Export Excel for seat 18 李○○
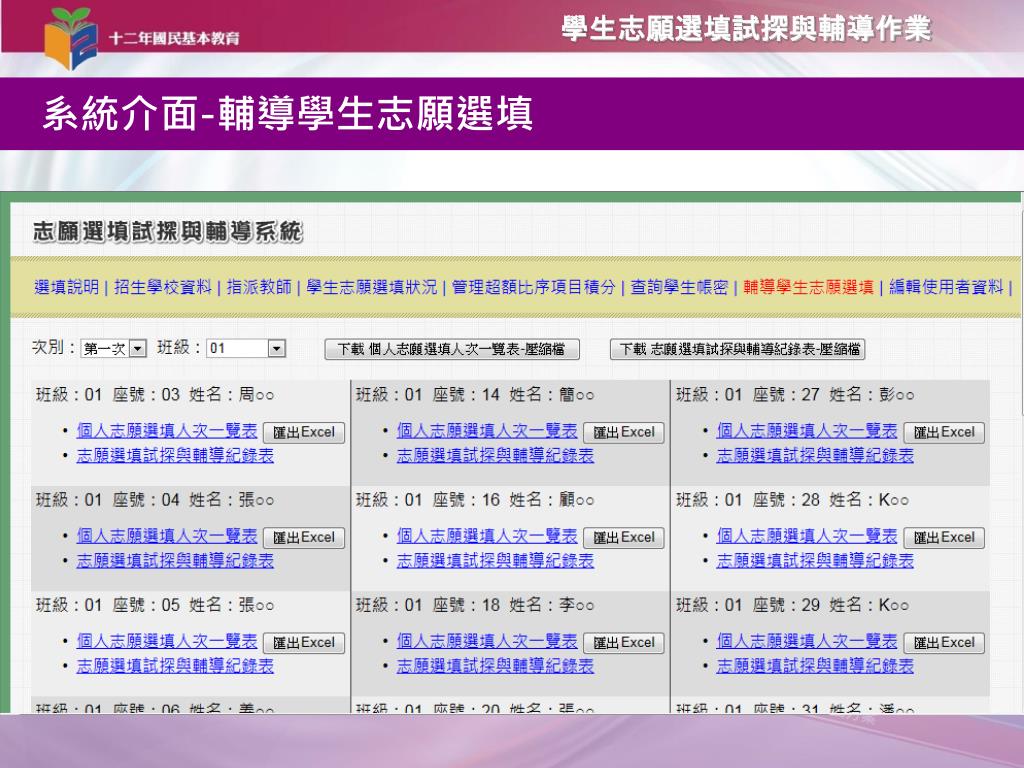The image size is (1024, 768). (624, 643)
